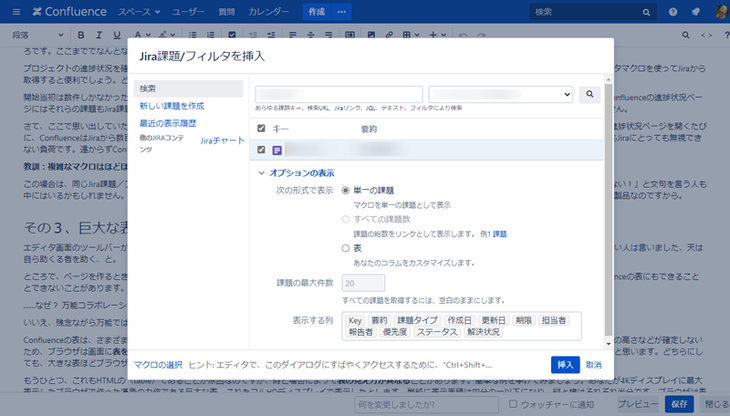Open the text color dropdown arrow
The image size is (730, 416).
tap(148, 35)
